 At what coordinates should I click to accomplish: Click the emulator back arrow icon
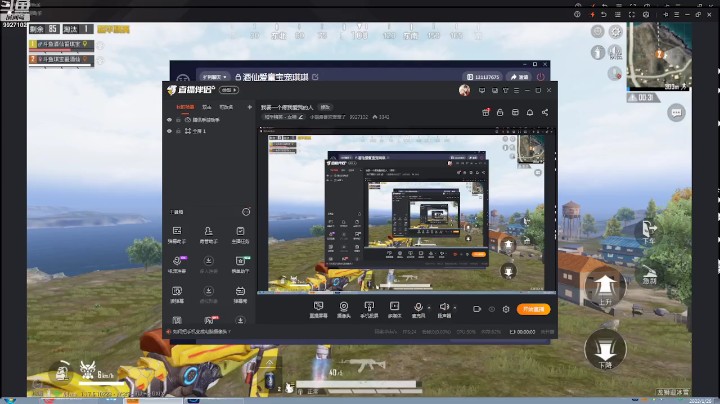604,15
